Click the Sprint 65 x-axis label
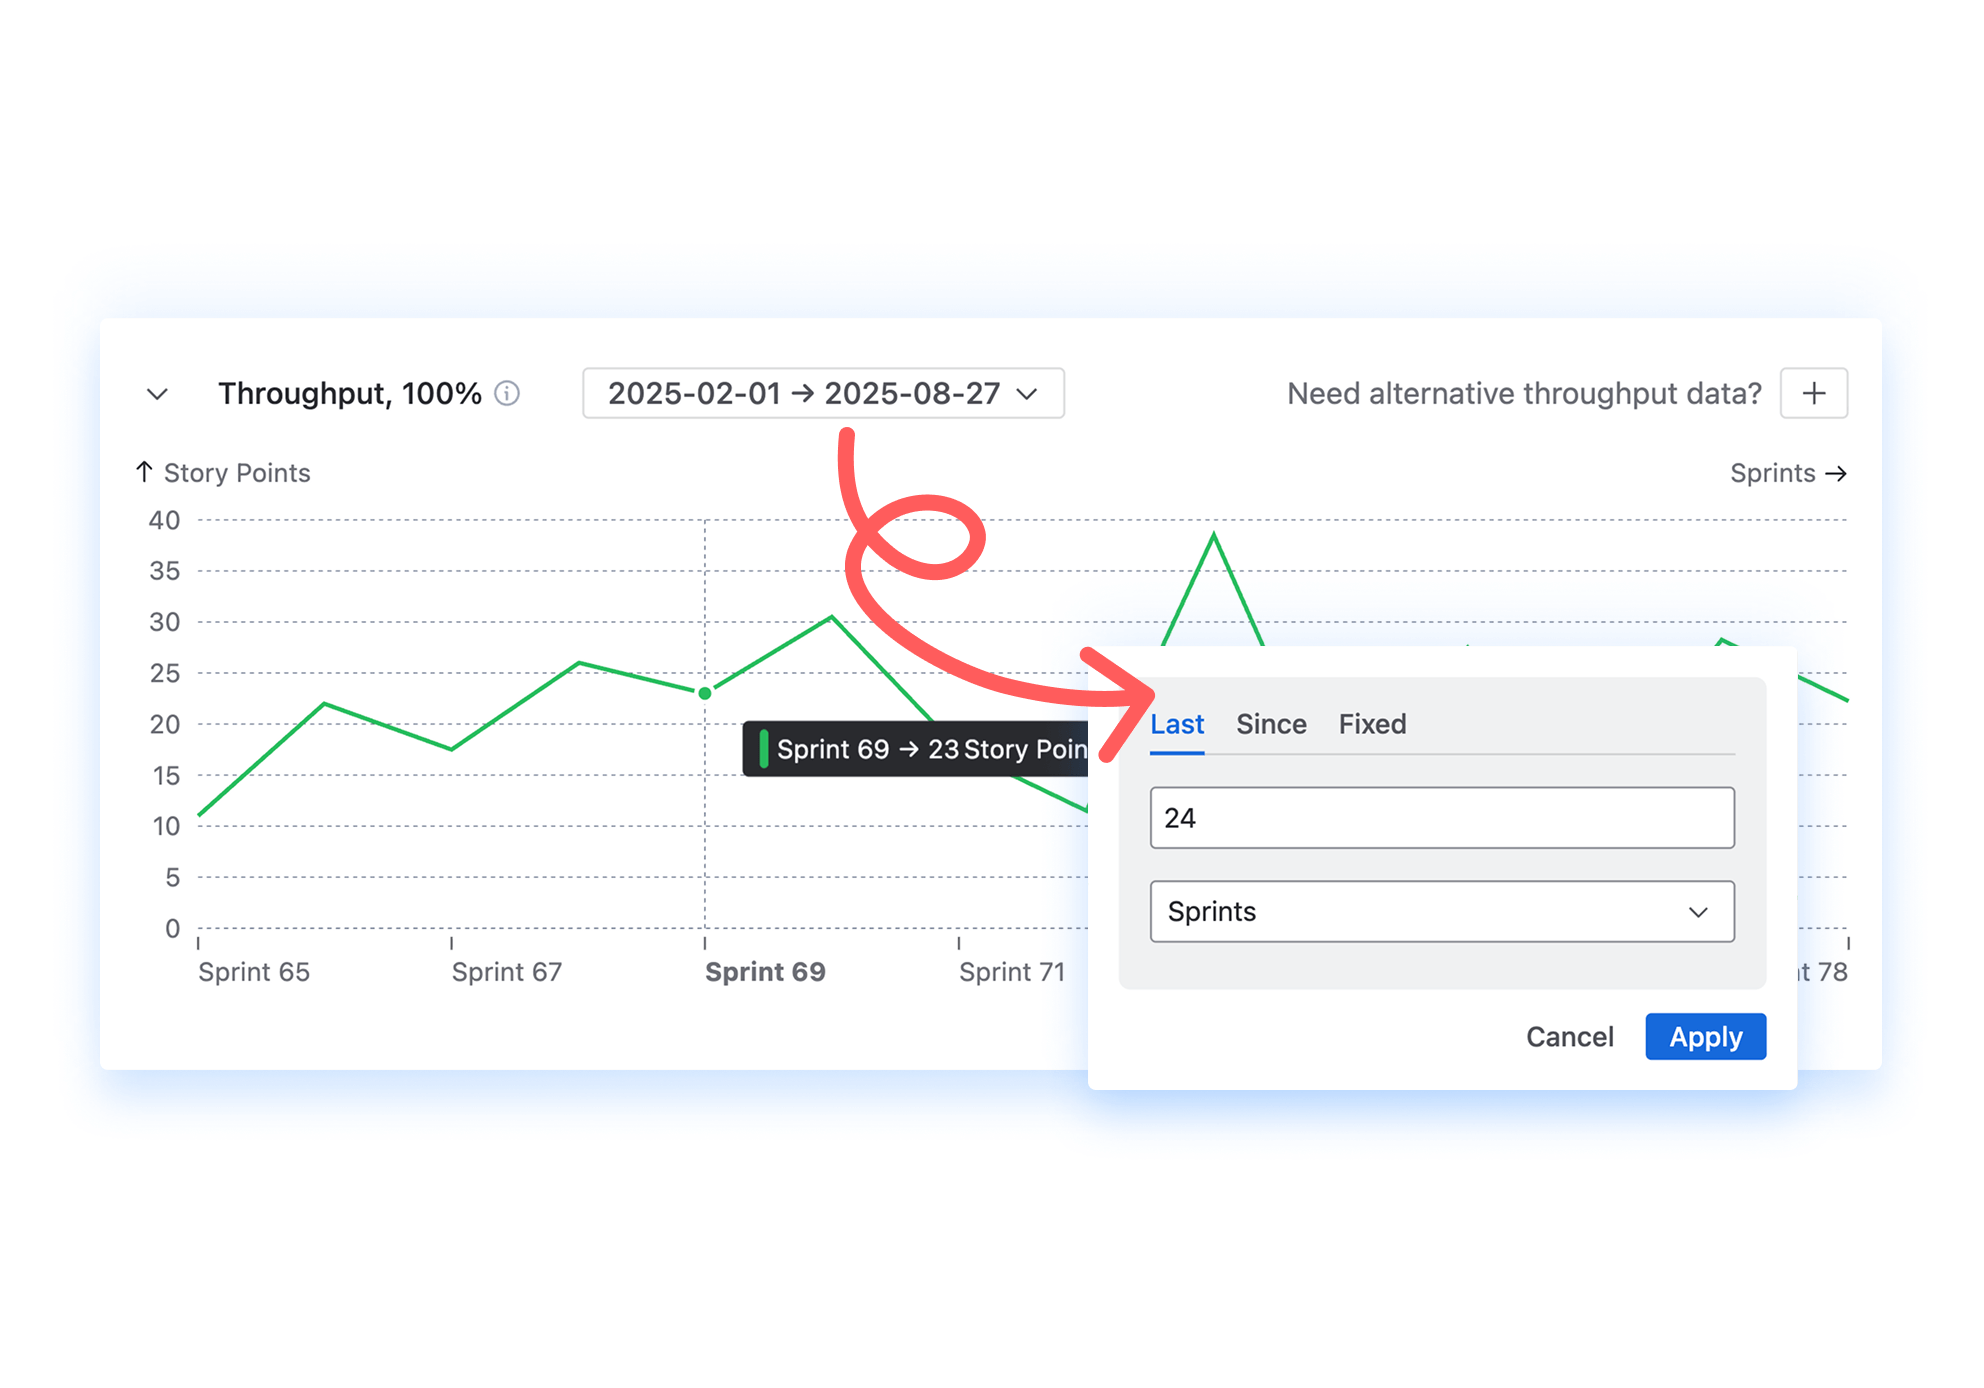 point(254,972)
